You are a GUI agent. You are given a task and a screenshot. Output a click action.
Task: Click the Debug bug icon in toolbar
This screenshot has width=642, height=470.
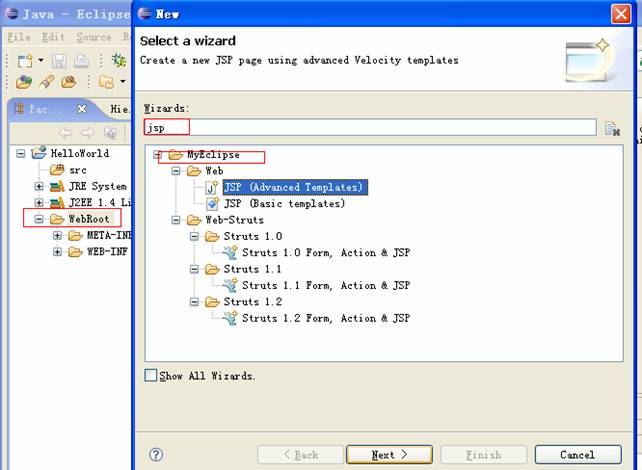point(119,61)
